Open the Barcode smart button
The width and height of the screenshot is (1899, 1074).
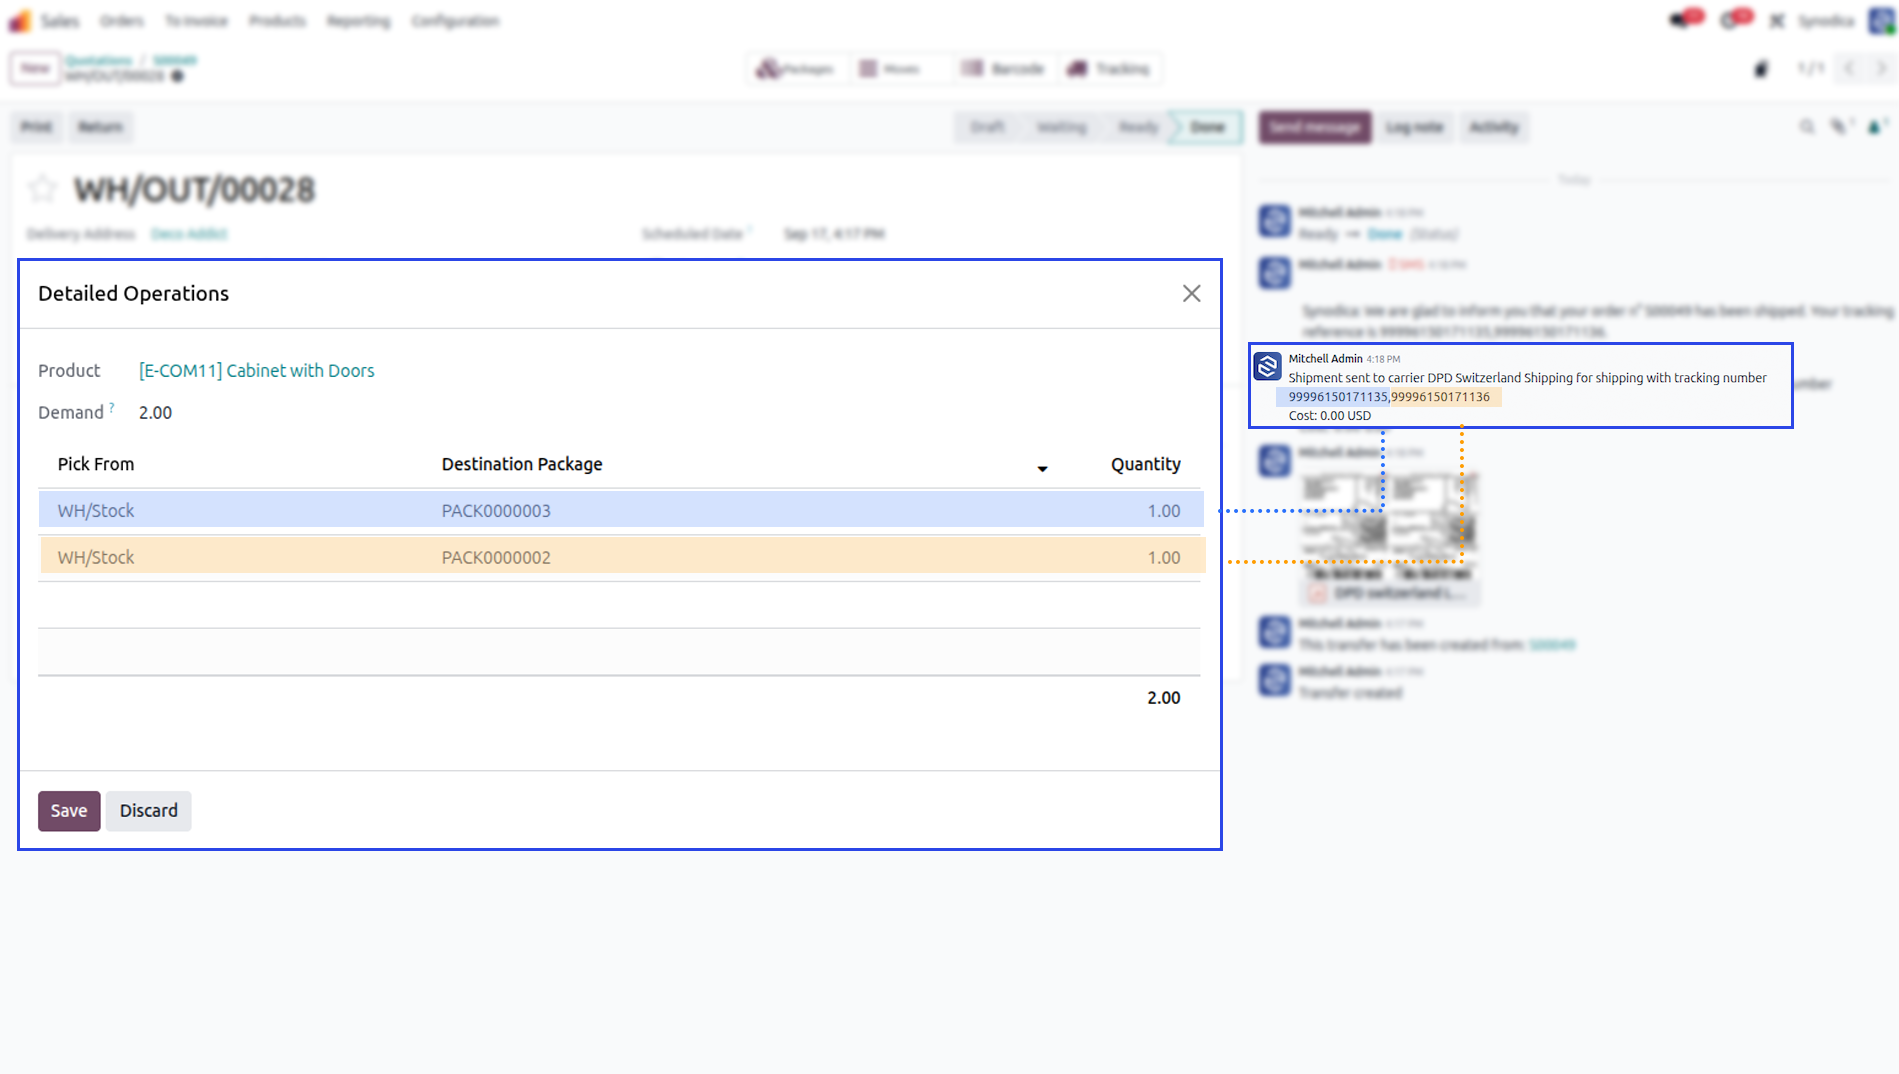[x=1004, y=69]
